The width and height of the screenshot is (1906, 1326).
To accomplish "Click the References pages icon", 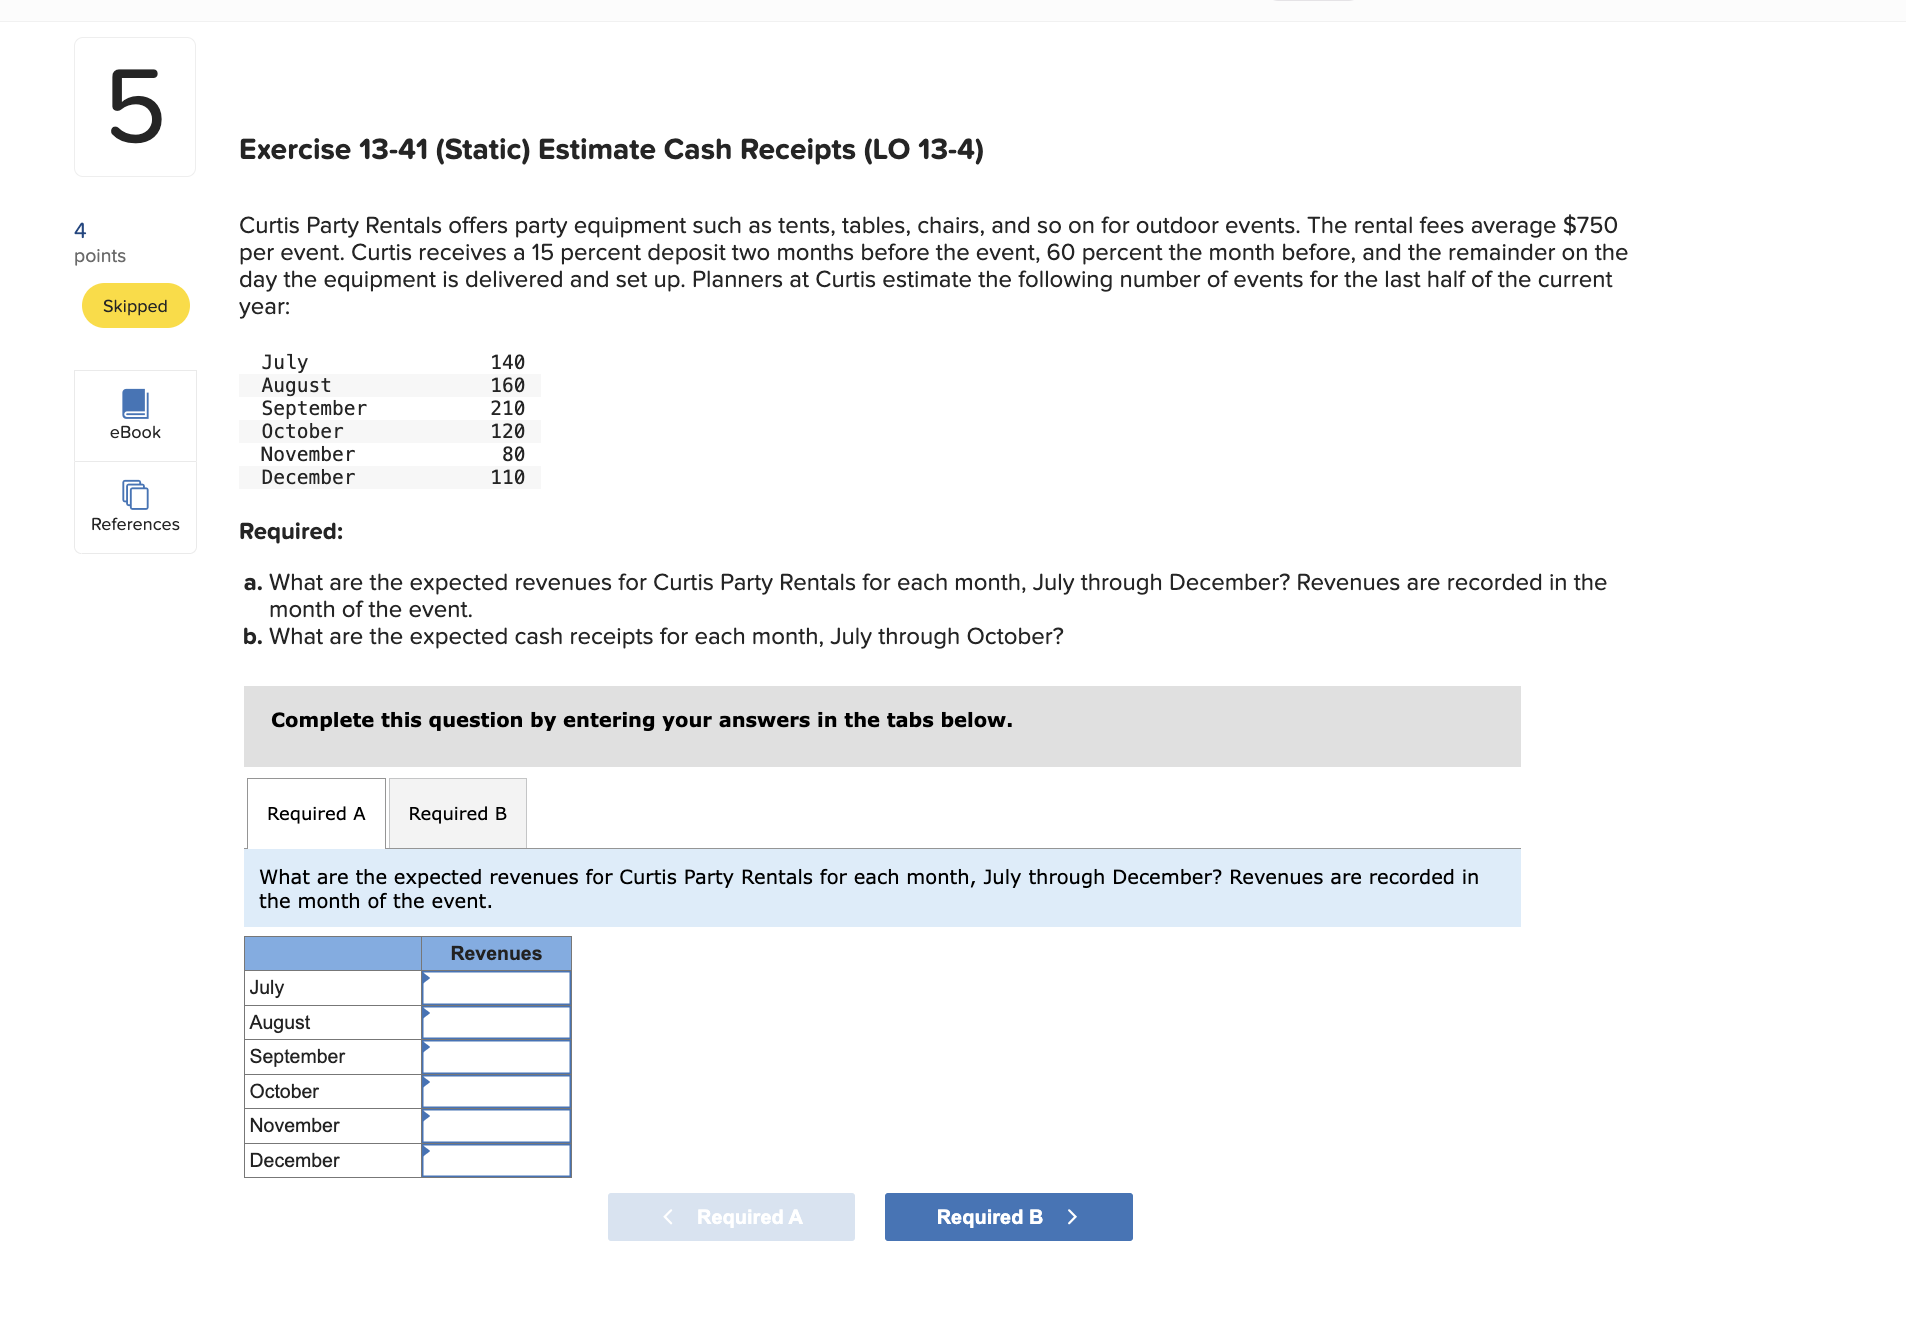I will coord(133,494).
